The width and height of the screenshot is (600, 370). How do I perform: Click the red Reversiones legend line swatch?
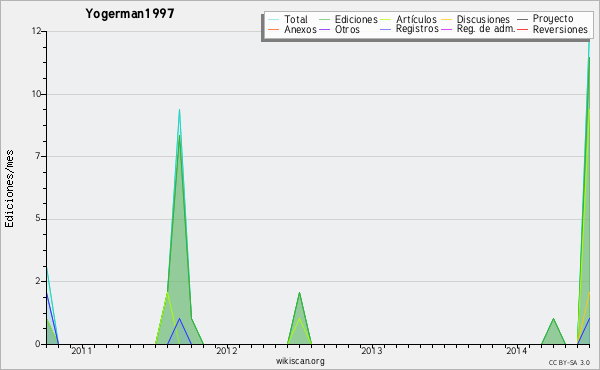(x=522, y=29)
